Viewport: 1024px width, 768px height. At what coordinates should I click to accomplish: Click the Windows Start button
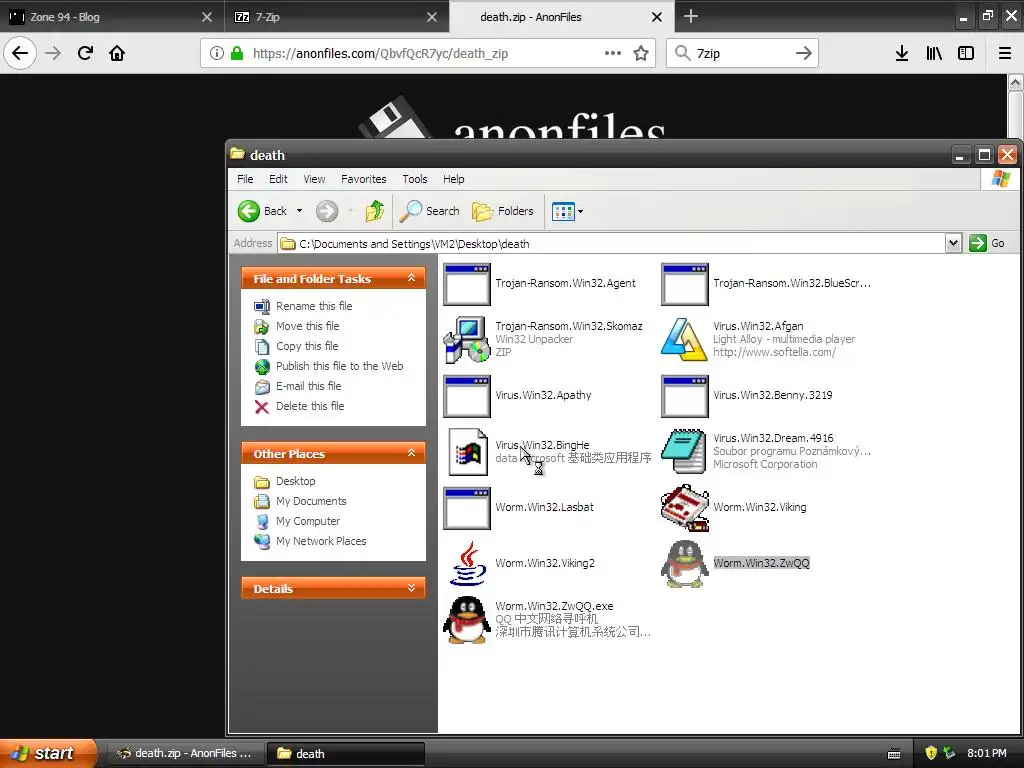tap(48, 753)
